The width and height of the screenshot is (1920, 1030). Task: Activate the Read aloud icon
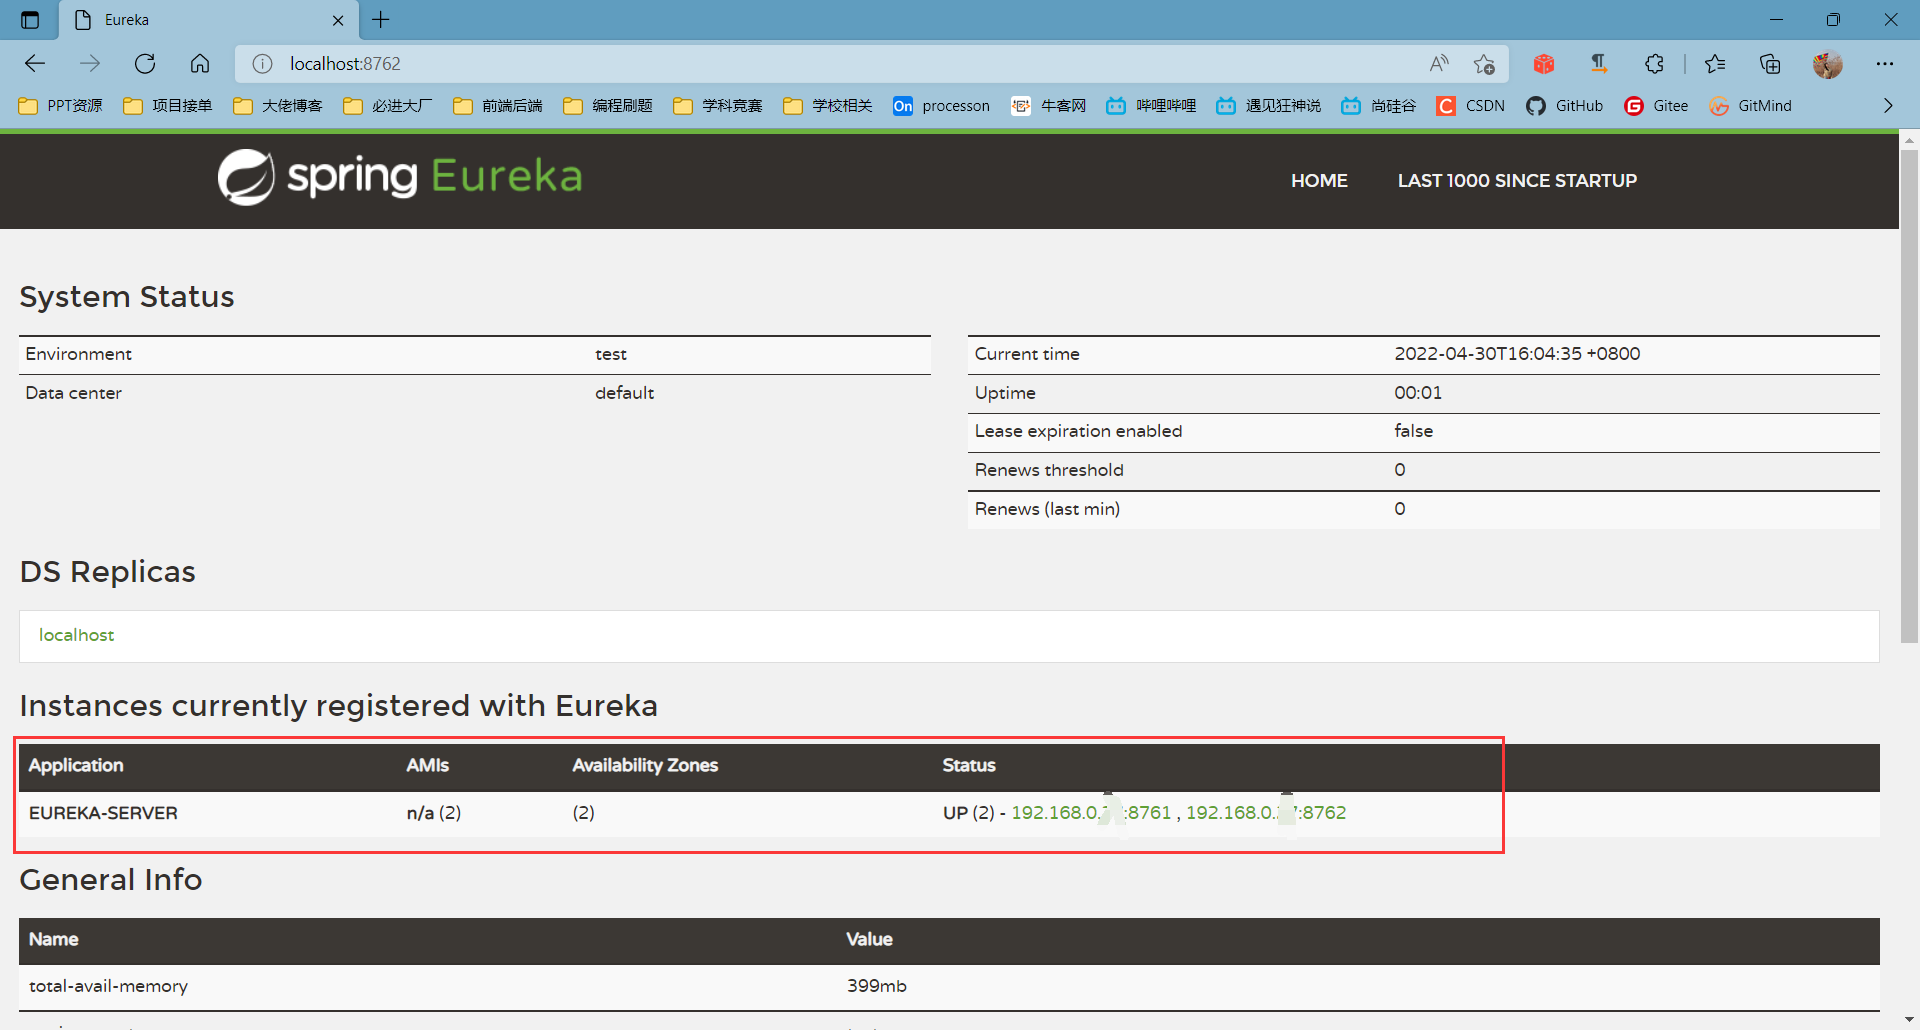[1439, 64]
